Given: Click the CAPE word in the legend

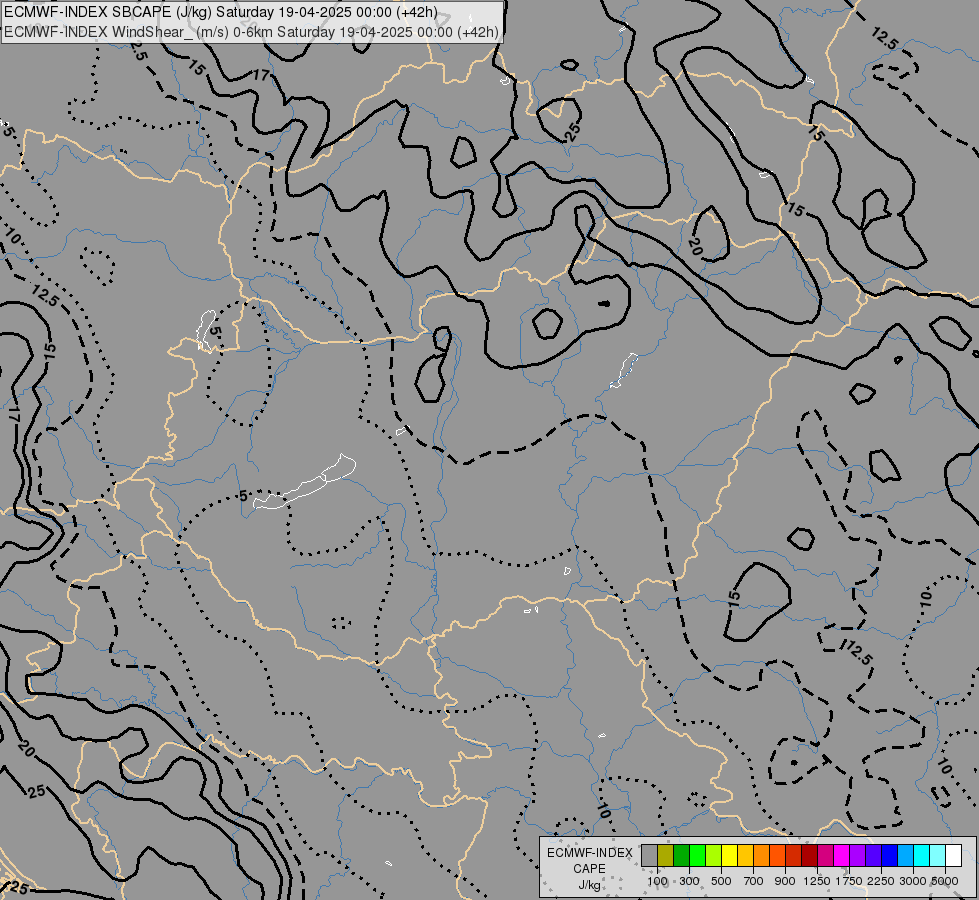Looking at the screenshot, I should pos(589,869).
